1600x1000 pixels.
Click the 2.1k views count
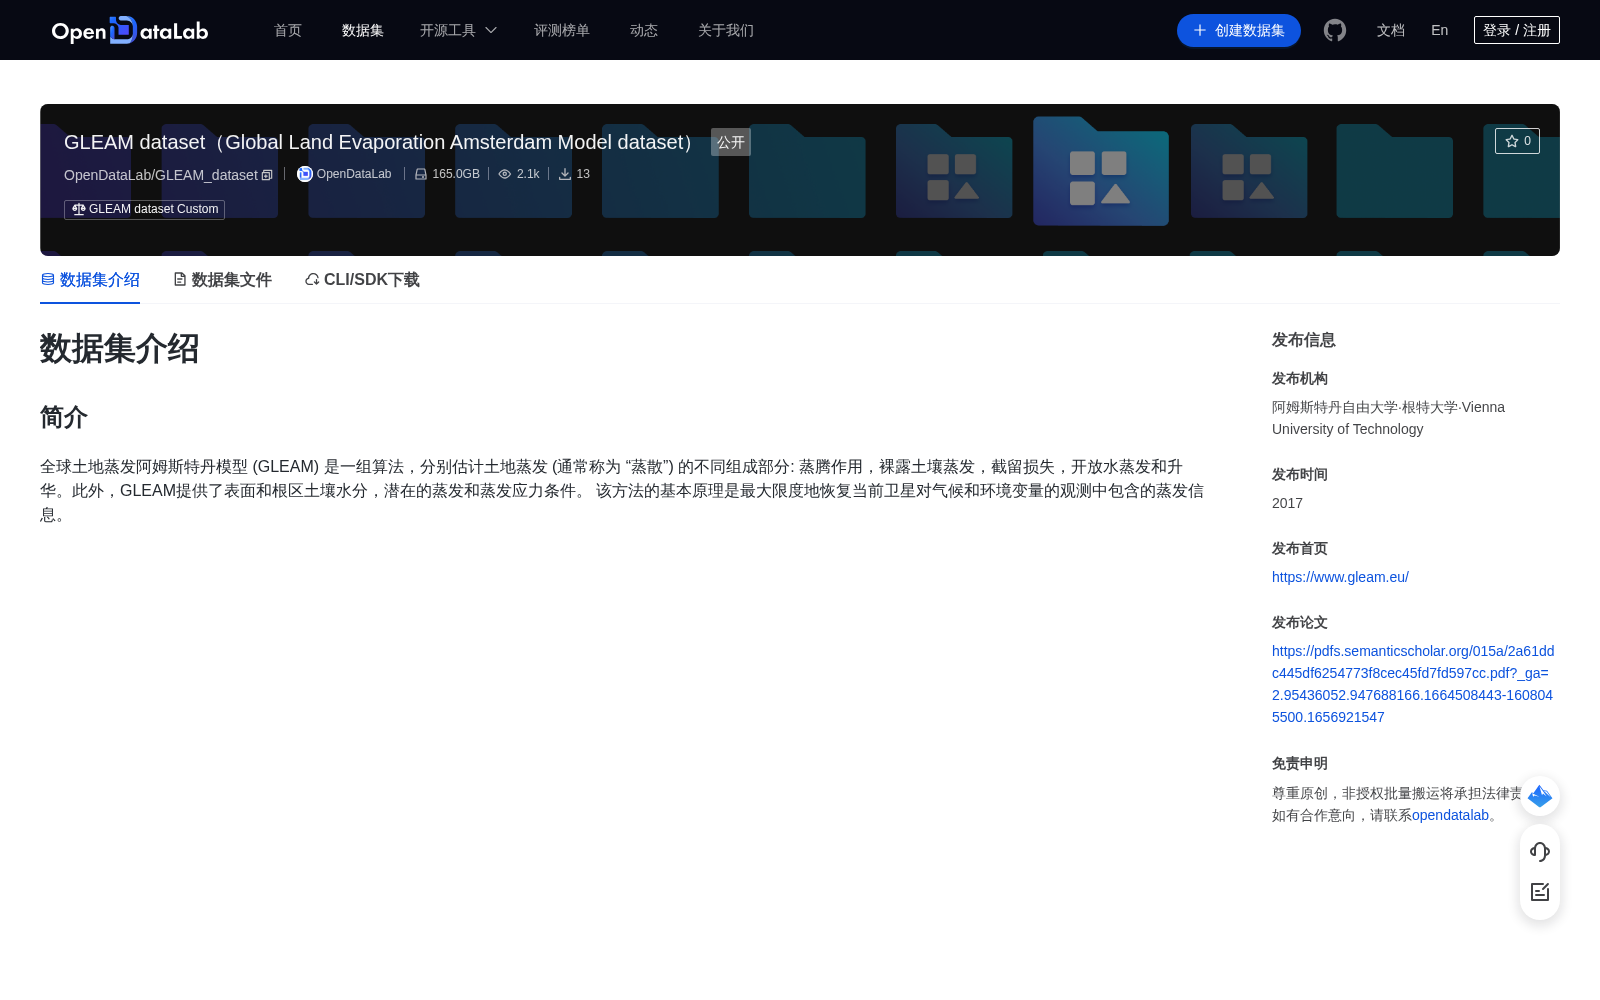[x=528, y=174]
